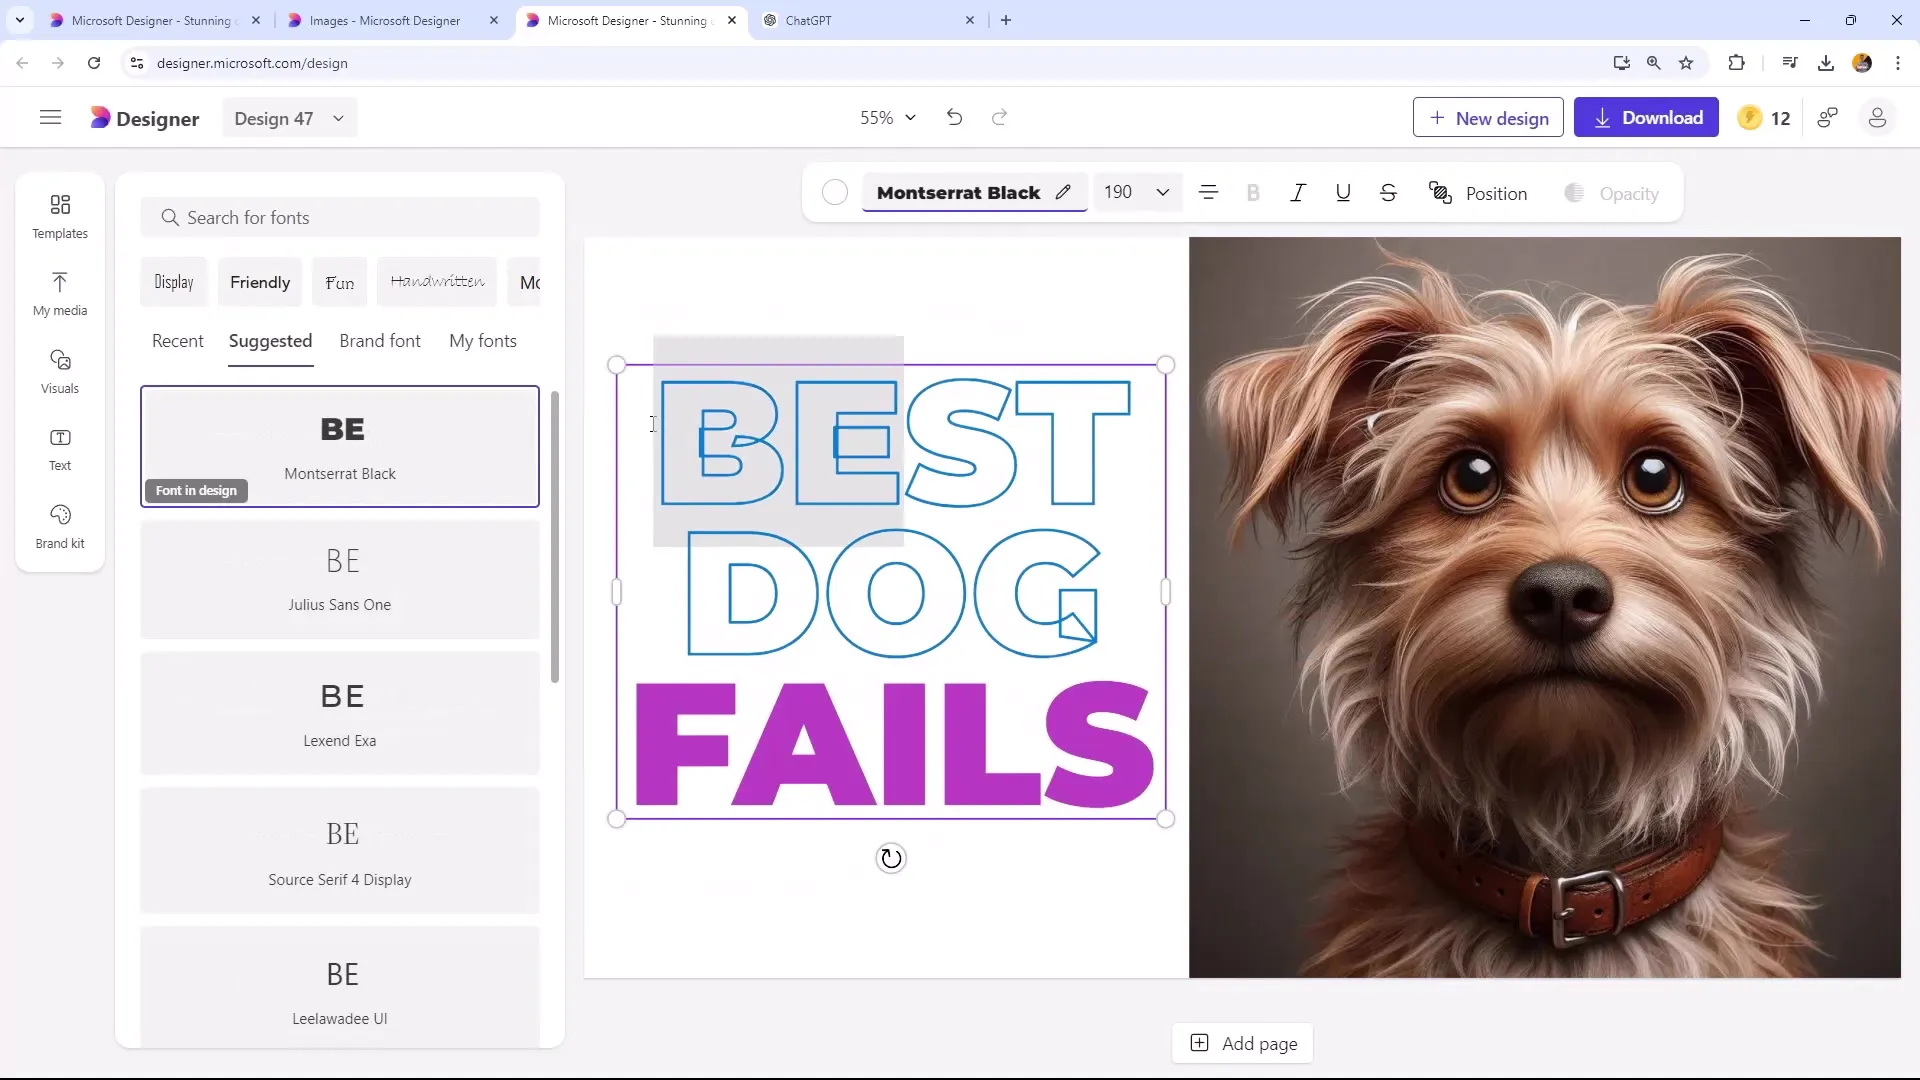This screenshot has width=1920, height=1080.
Task: Select the dog image on canvas
Action: pos(1544,607)
